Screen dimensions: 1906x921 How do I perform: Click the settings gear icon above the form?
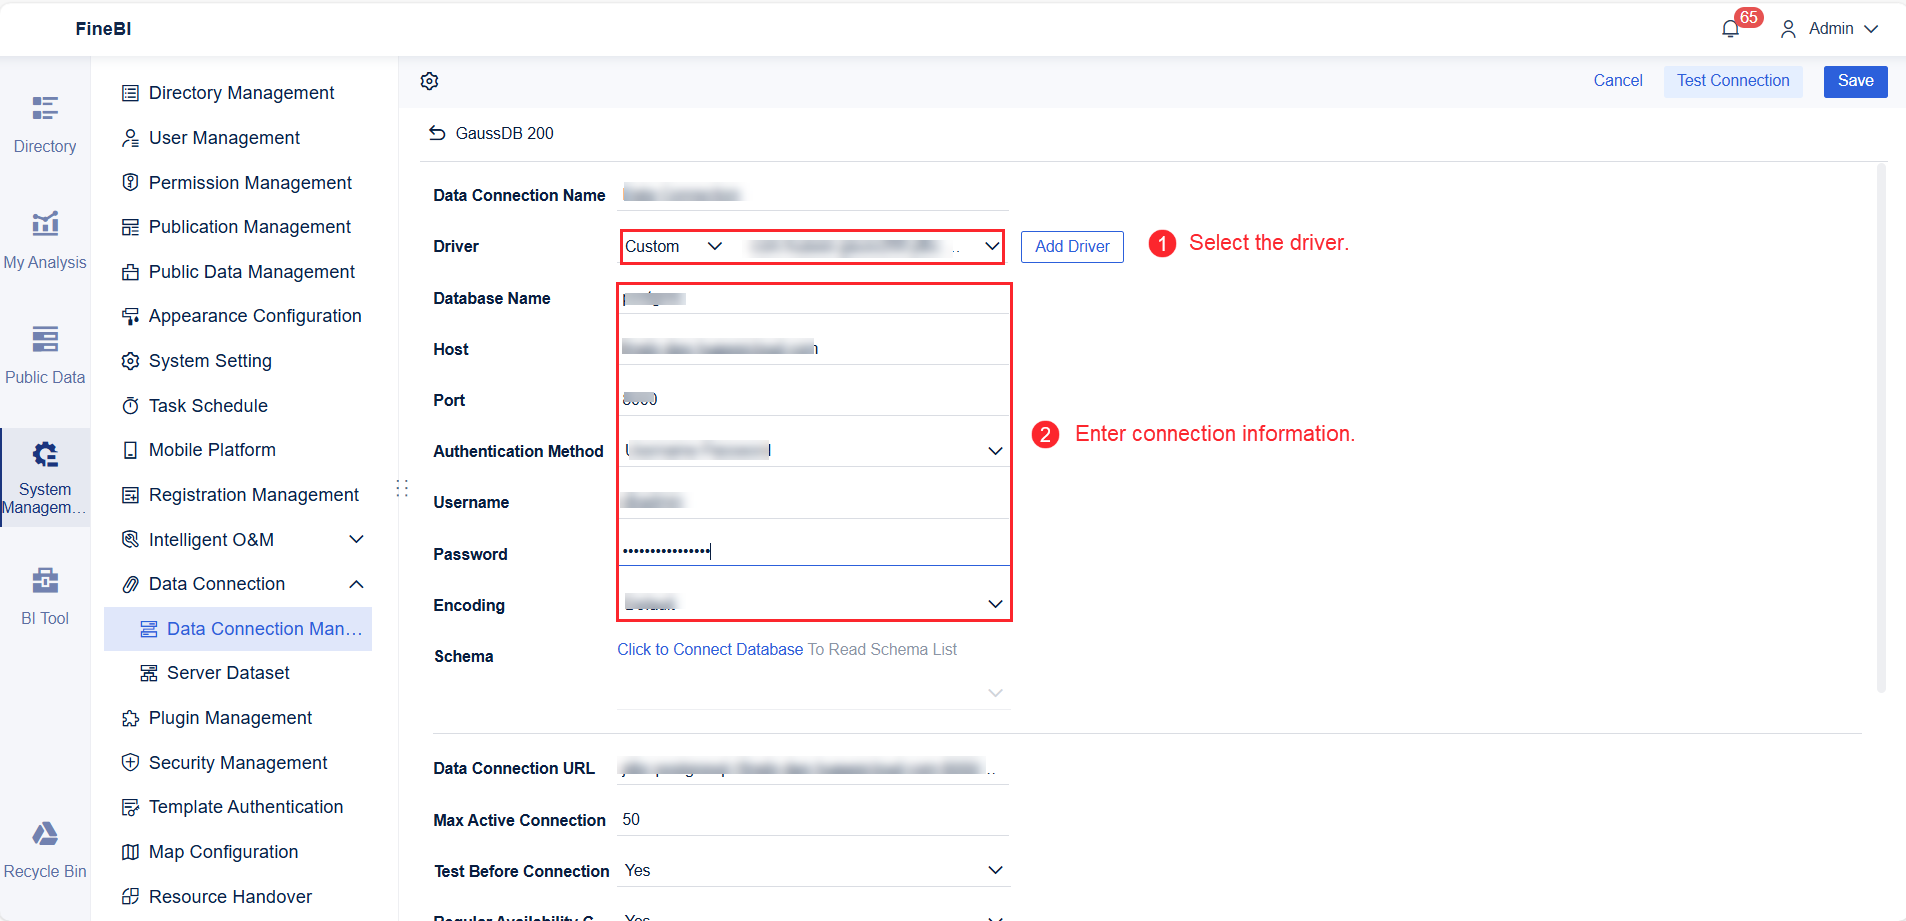[x=429, y=81]
